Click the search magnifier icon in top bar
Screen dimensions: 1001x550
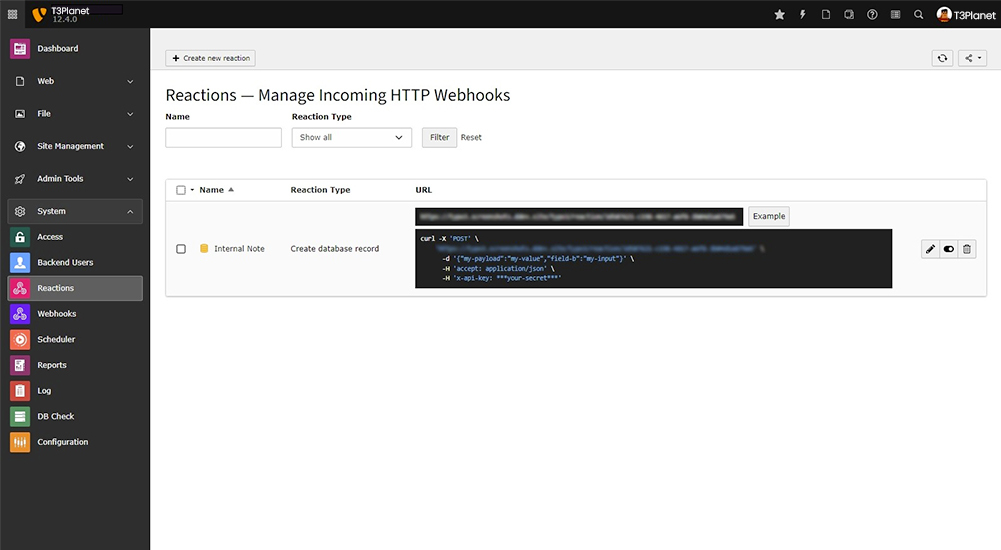tap(918, 15)
